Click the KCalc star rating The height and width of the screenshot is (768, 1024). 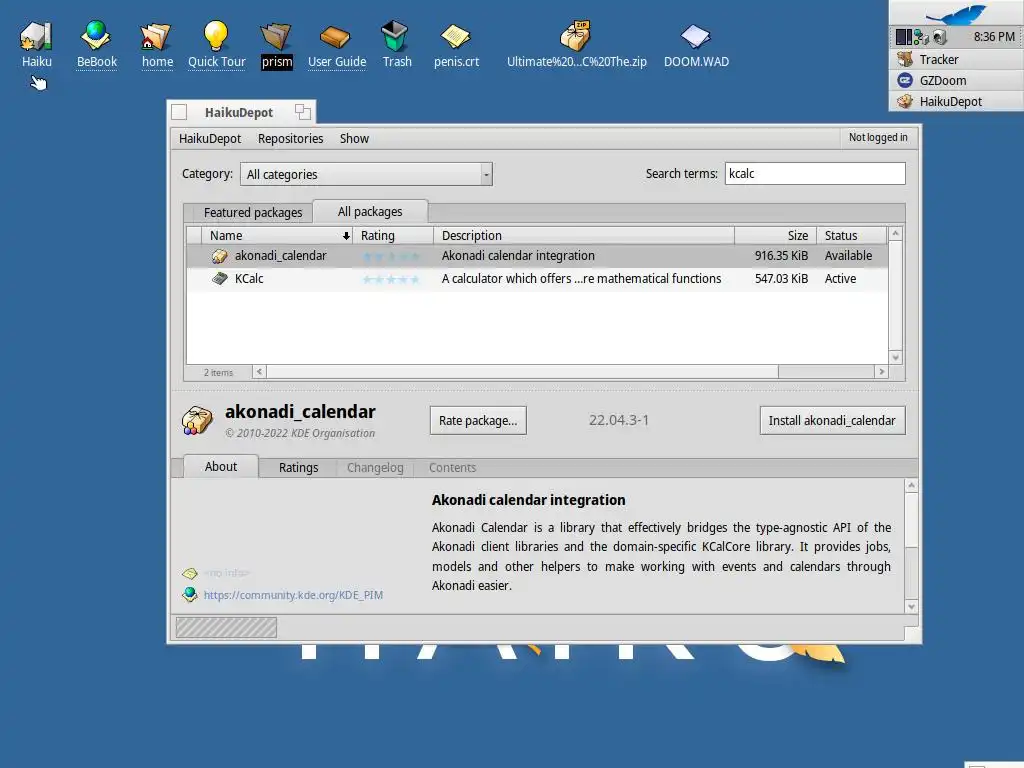pos(391,280)
